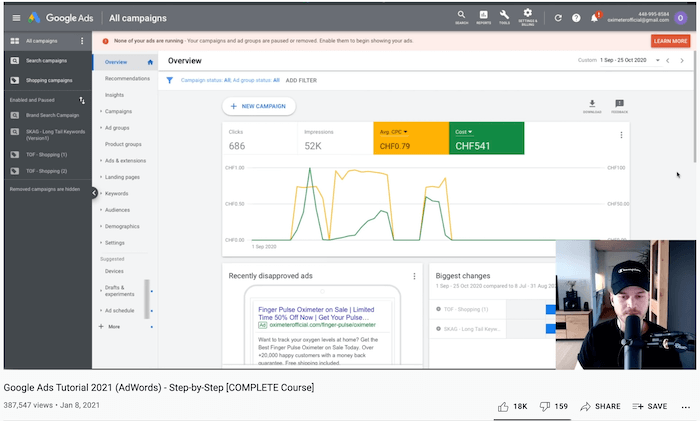
Task: Open the help question mark icon
Action: click(576, 18)
